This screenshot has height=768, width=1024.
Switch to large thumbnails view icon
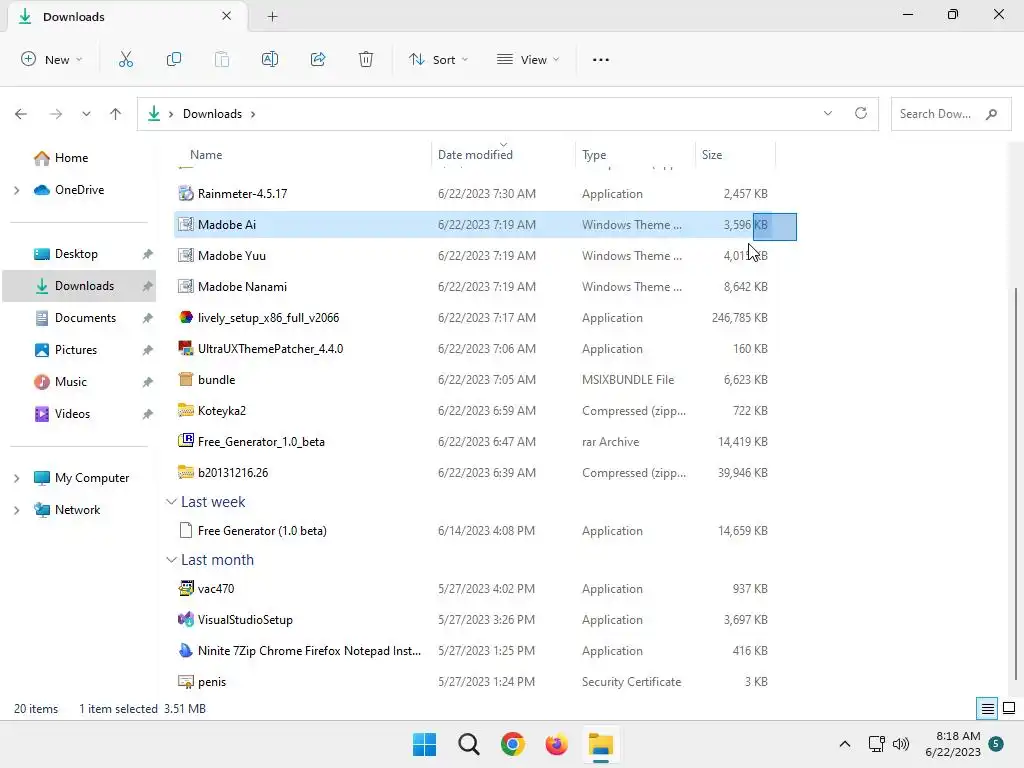tap(1009, 709)
